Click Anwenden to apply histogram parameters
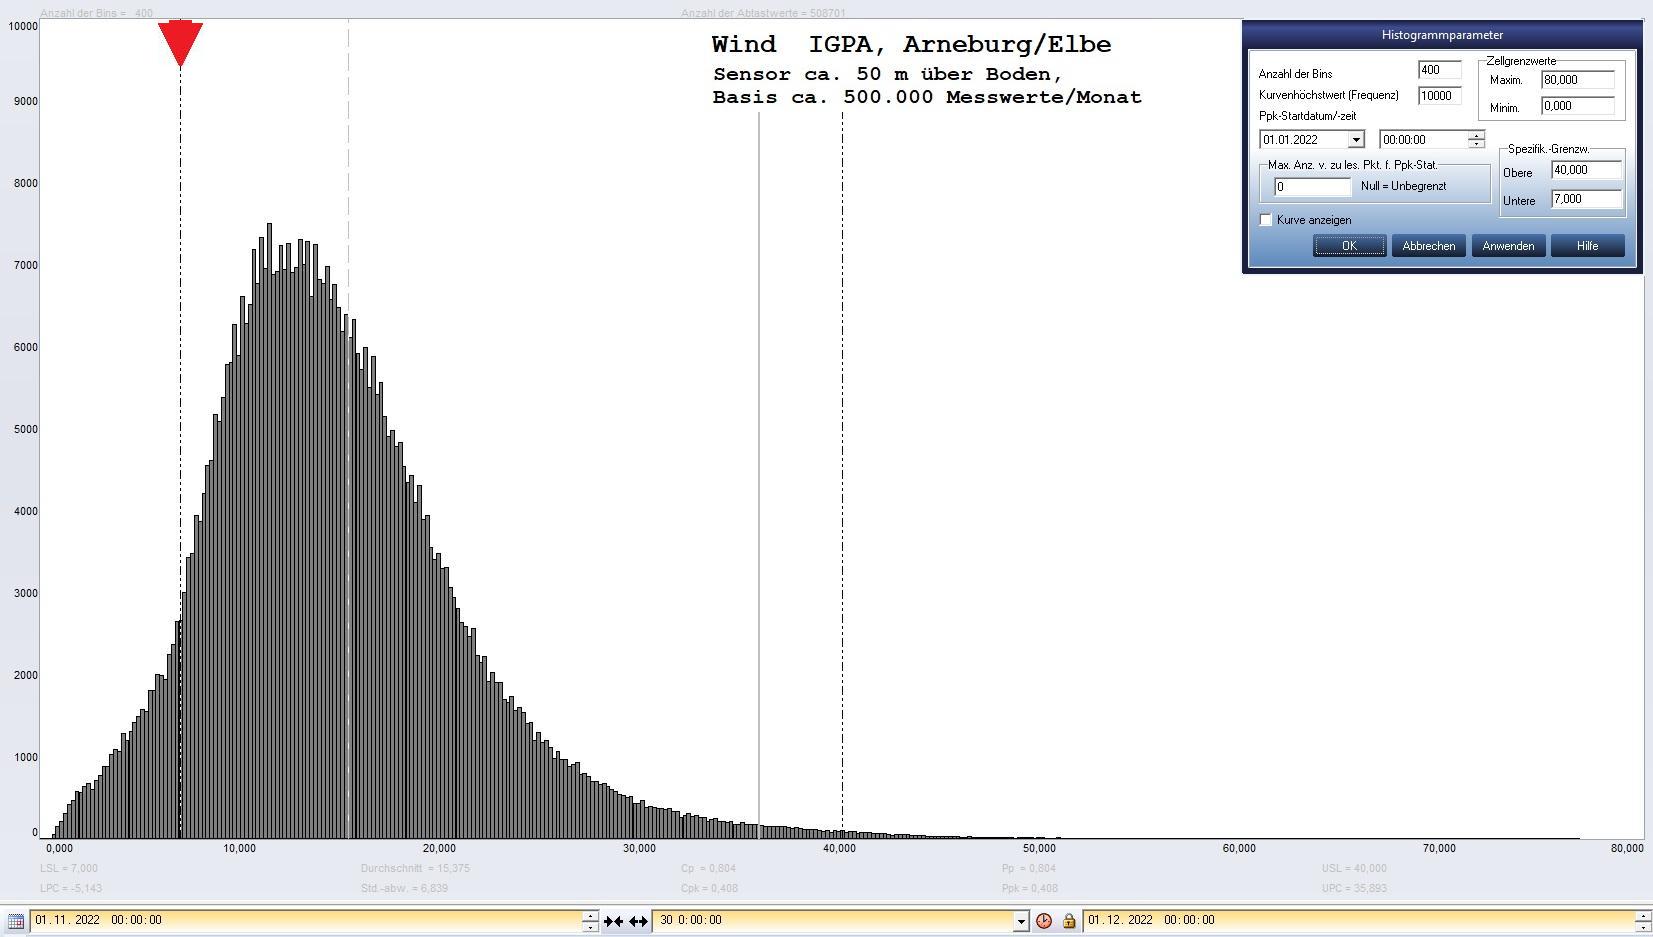Screen dimensions: 1653x937 (x=1508, y=246)
